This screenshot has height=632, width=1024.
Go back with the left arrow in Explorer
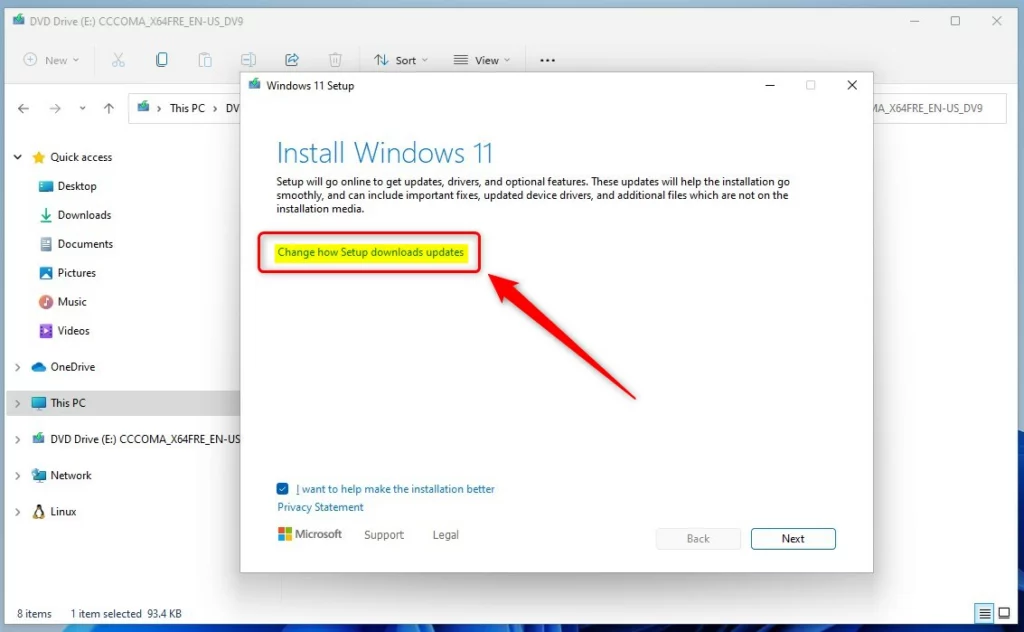pyautogui.click(x=24, y=108)
